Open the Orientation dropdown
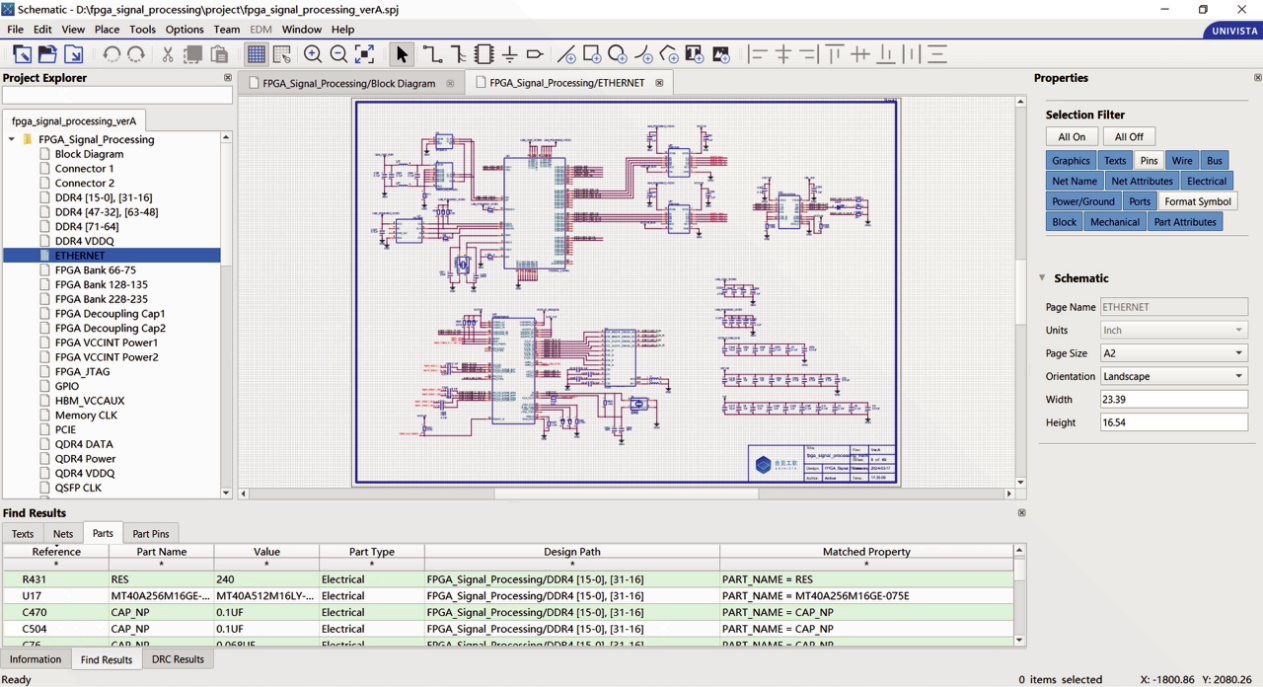1263x687 pixels. (1173, 376)
